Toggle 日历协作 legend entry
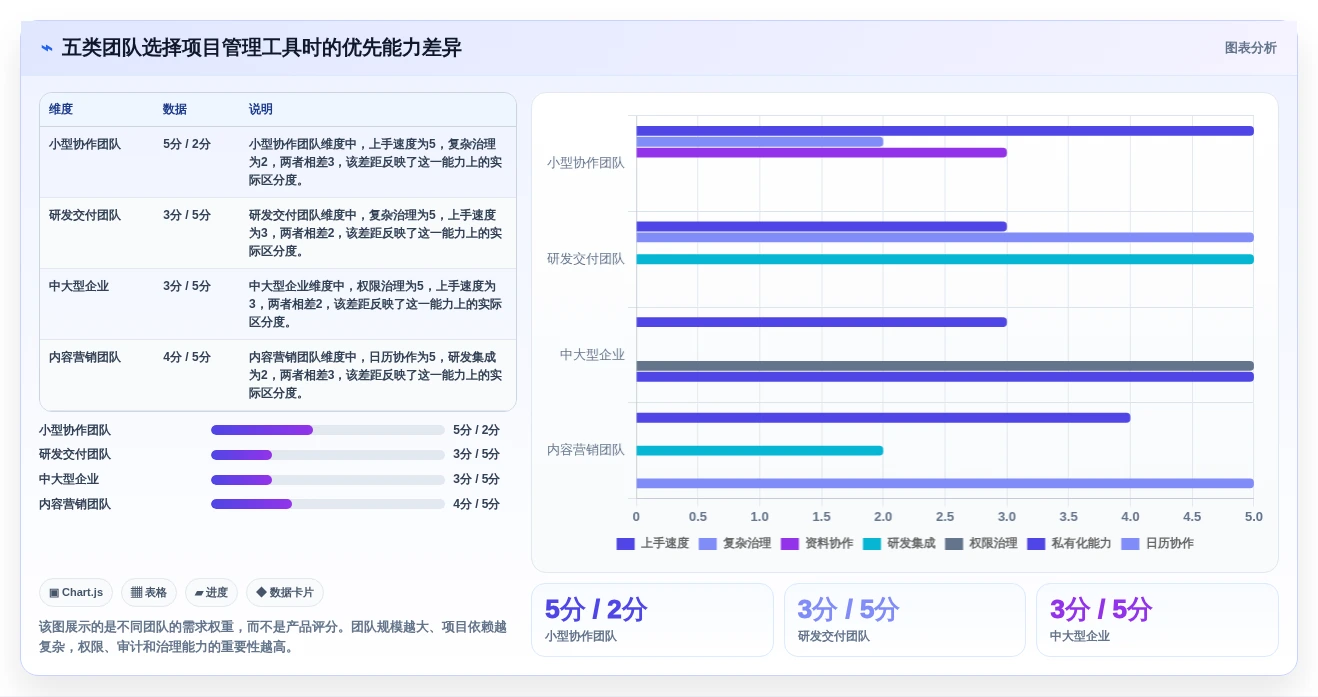1318x697 pixels. 1157,544
